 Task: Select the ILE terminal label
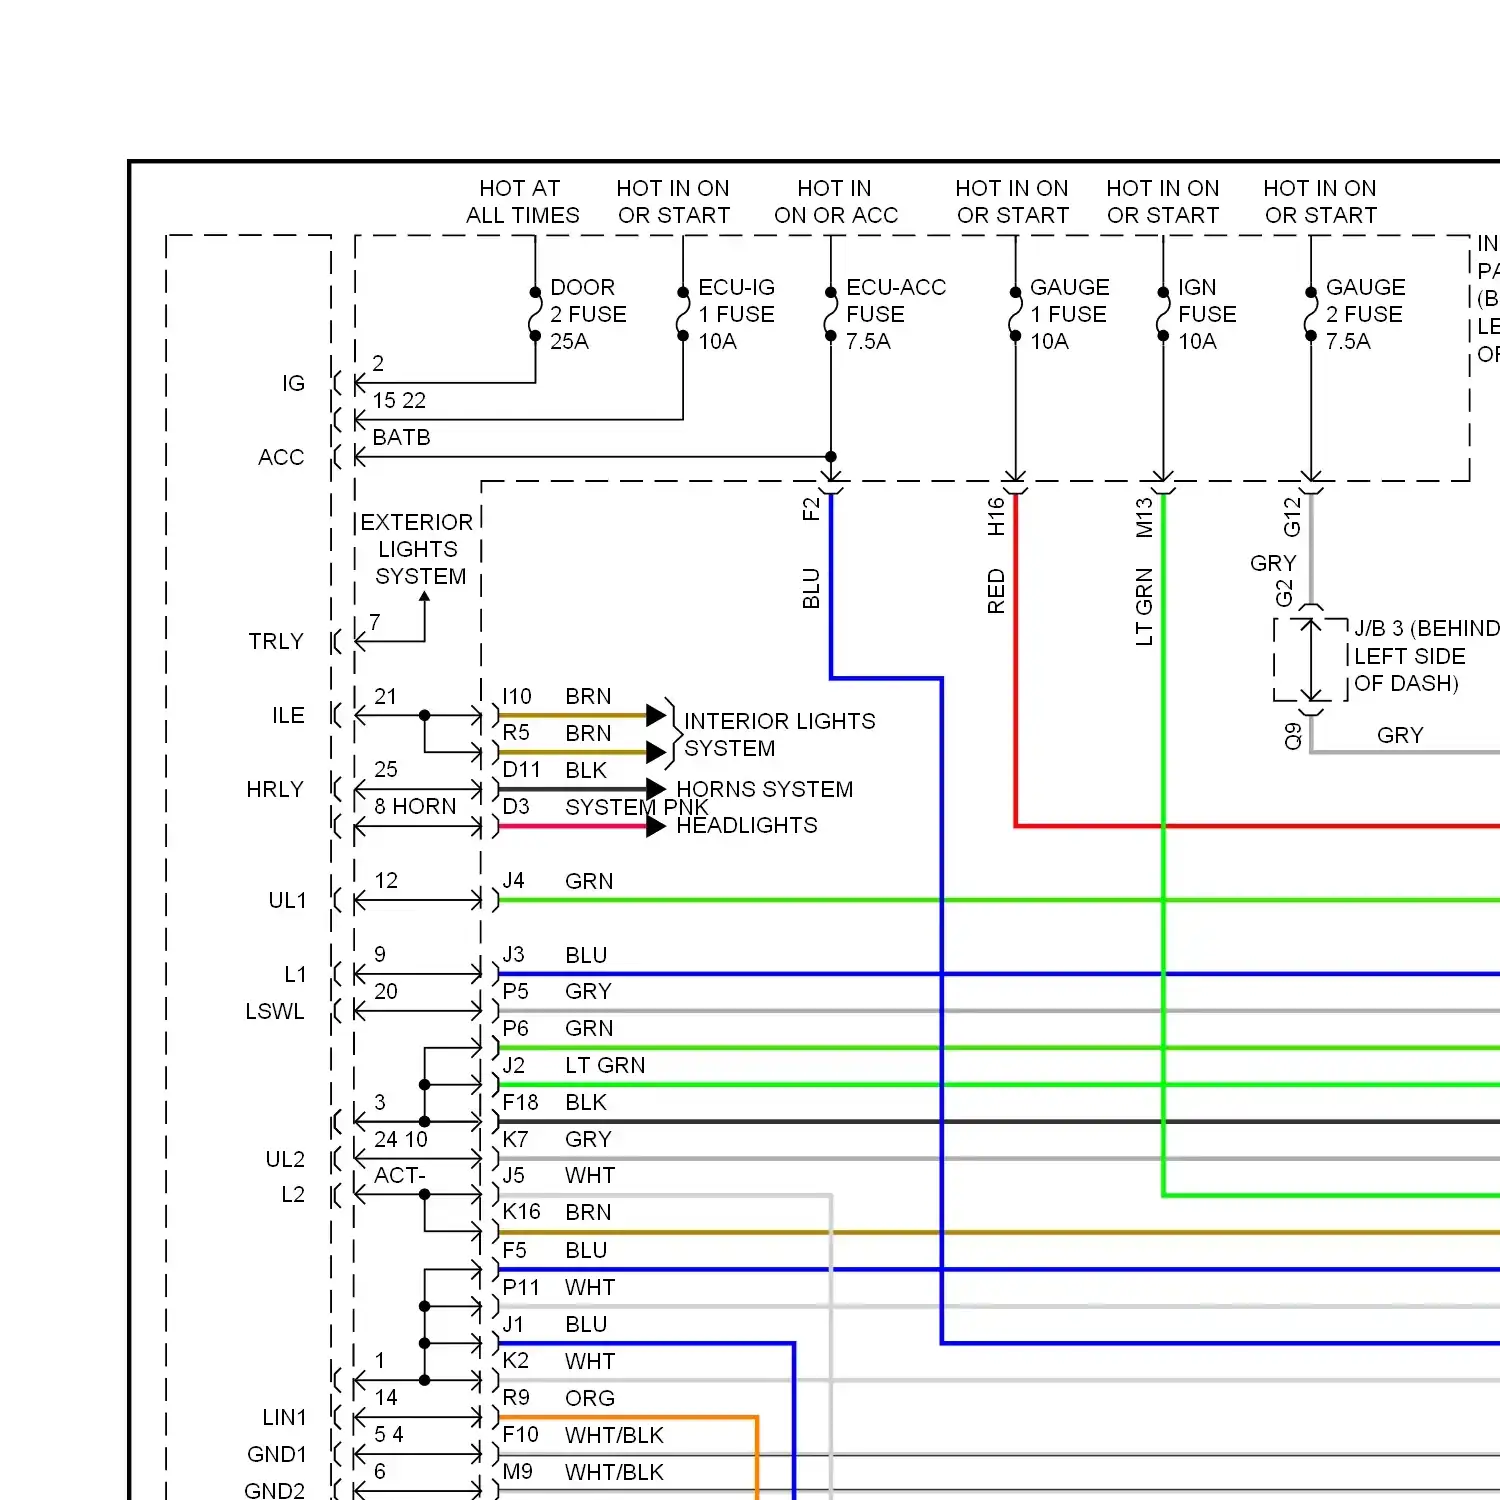[288, 715]
